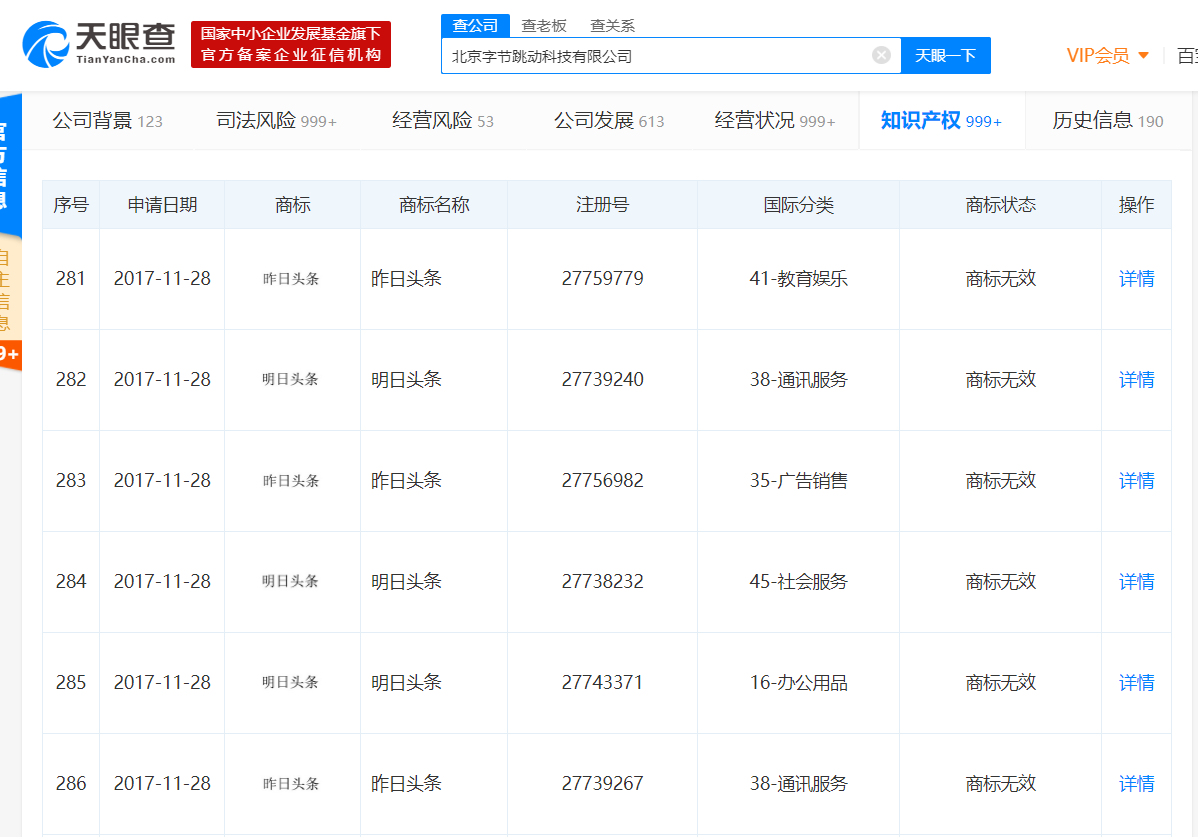Click 昨日头条 trademark thumbnail in row 286
The image size is (1198, 837).
[291, 784]
